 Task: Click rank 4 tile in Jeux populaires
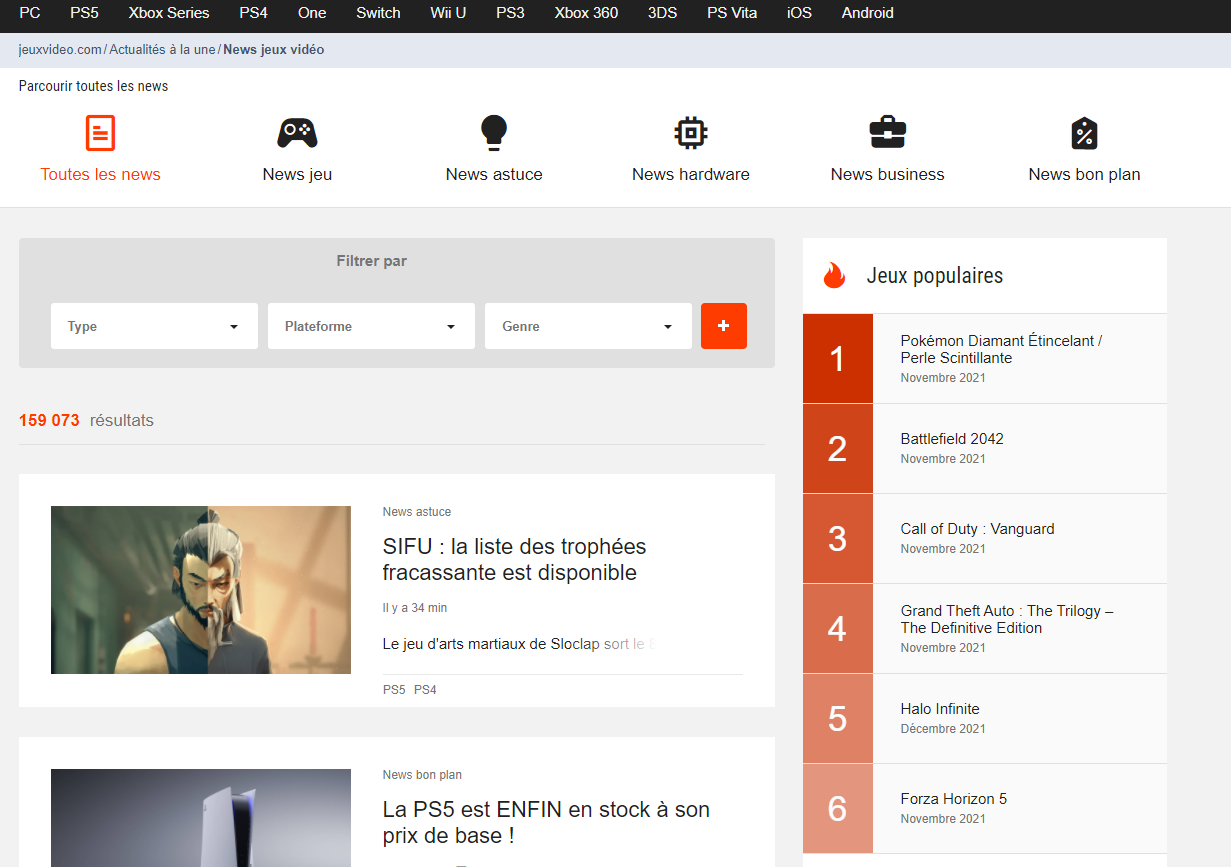click(x=838, y=629)
